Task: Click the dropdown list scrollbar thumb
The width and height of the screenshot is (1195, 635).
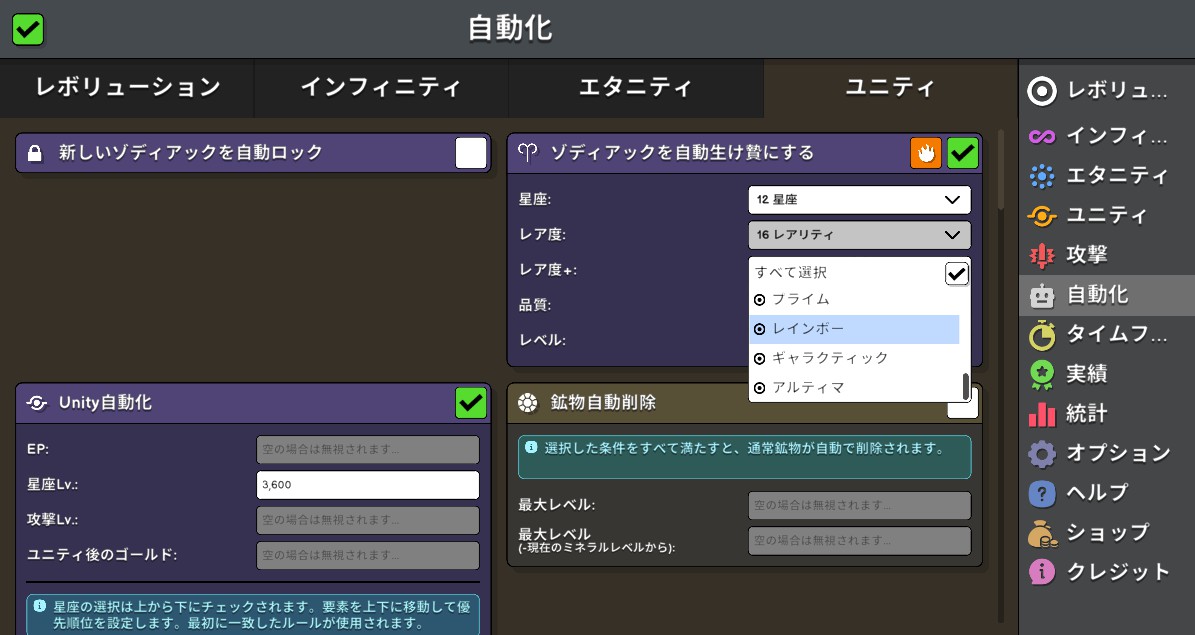Action: pyautogui.click(x=966, y=386)
